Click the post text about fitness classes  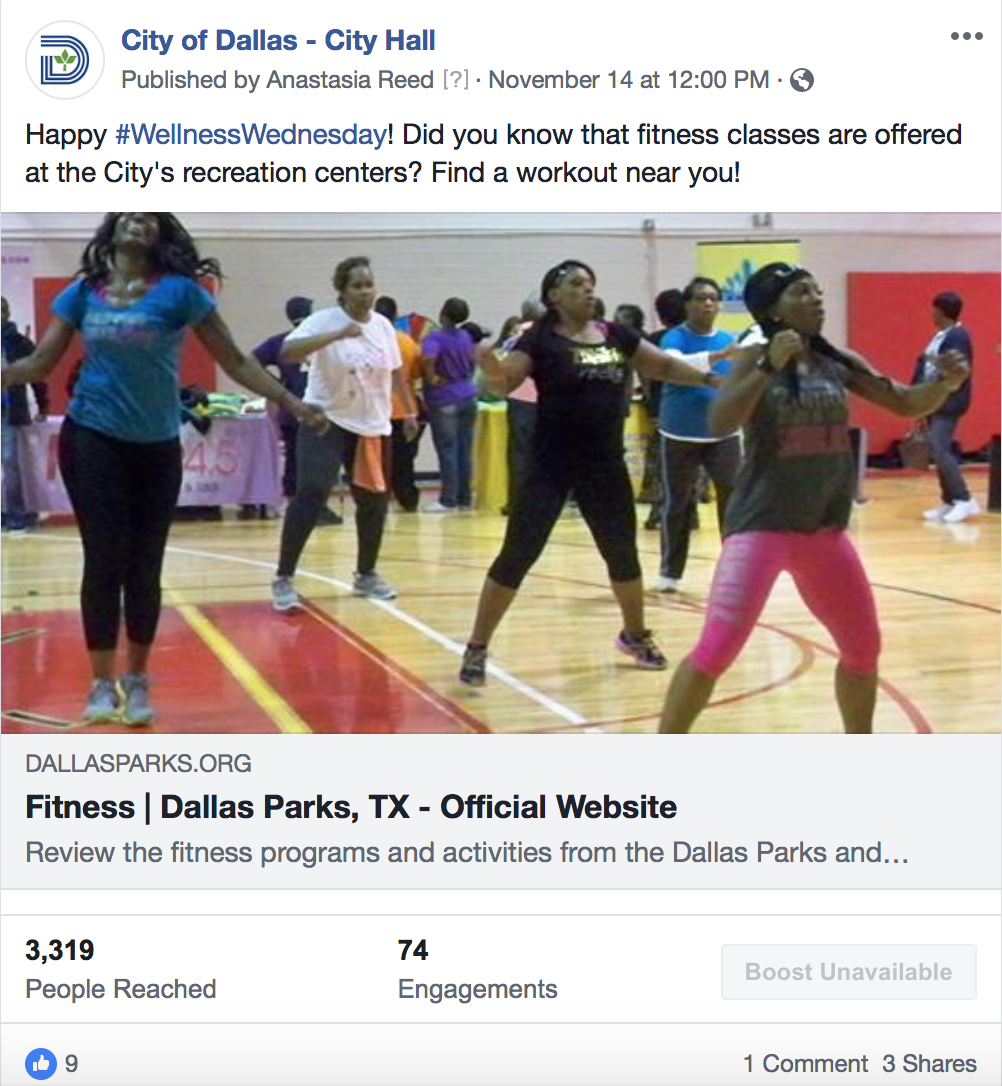click(x=493, y=154)
